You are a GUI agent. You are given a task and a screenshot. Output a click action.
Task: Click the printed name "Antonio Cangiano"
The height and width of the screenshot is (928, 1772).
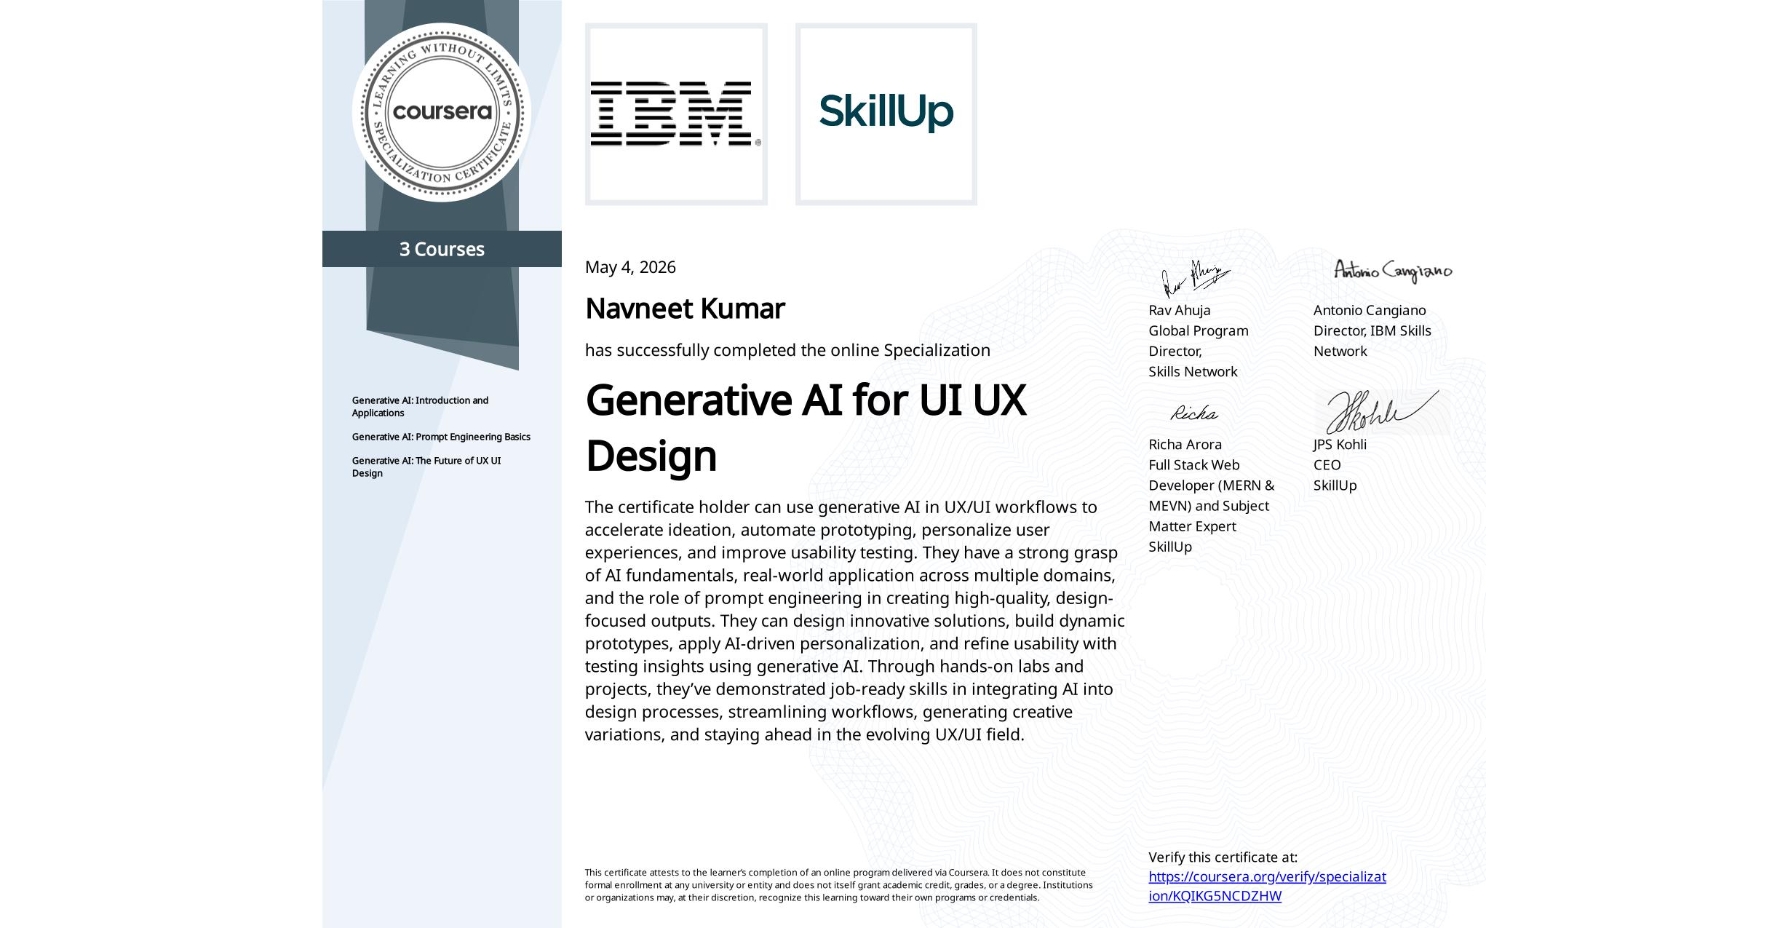[1370, 310]
